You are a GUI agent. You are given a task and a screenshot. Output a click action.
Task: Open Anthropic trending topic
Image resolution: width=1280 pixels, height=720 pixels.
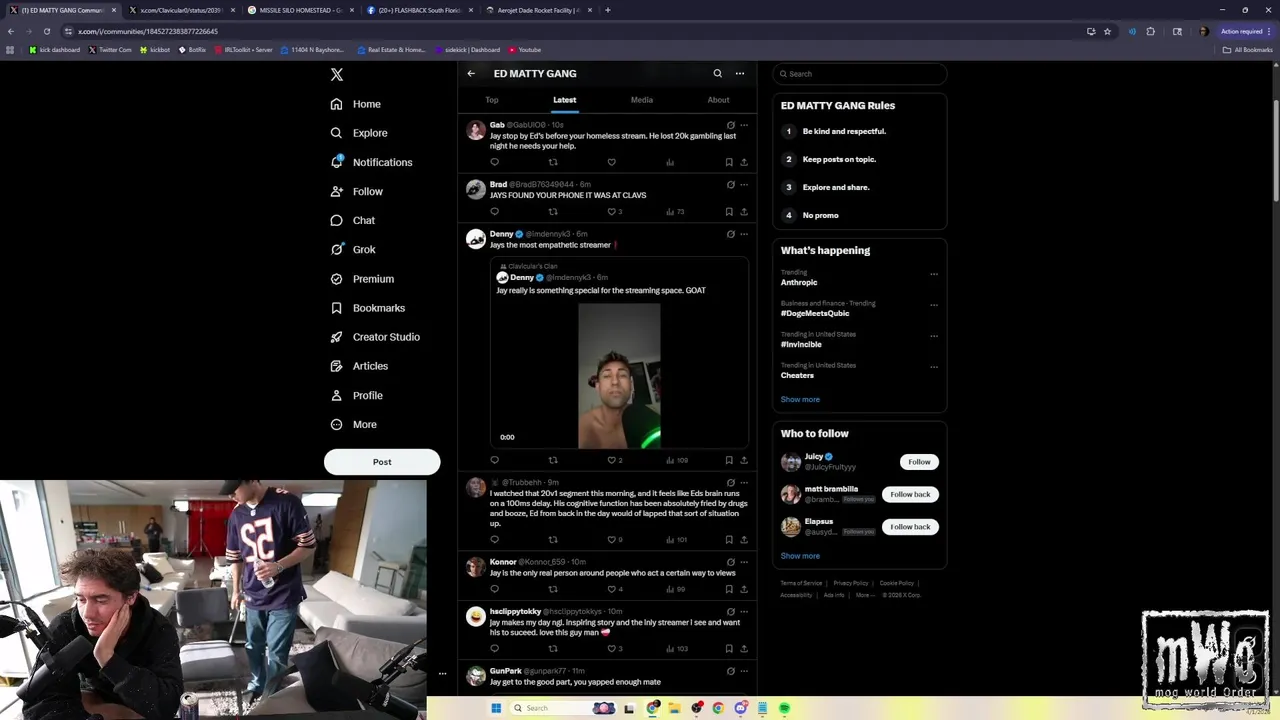[799, 283]
